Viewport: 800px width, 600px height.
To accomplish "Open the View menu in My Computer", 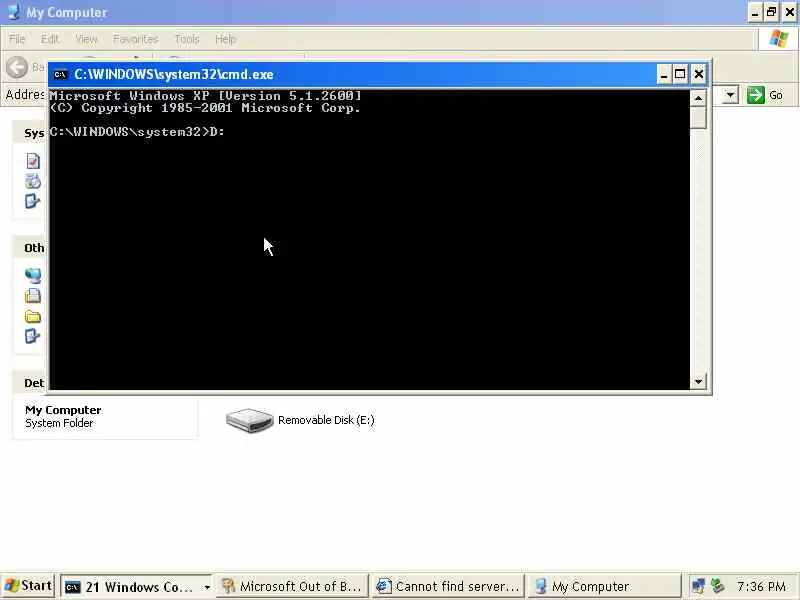I will click(x=86, y=39).
